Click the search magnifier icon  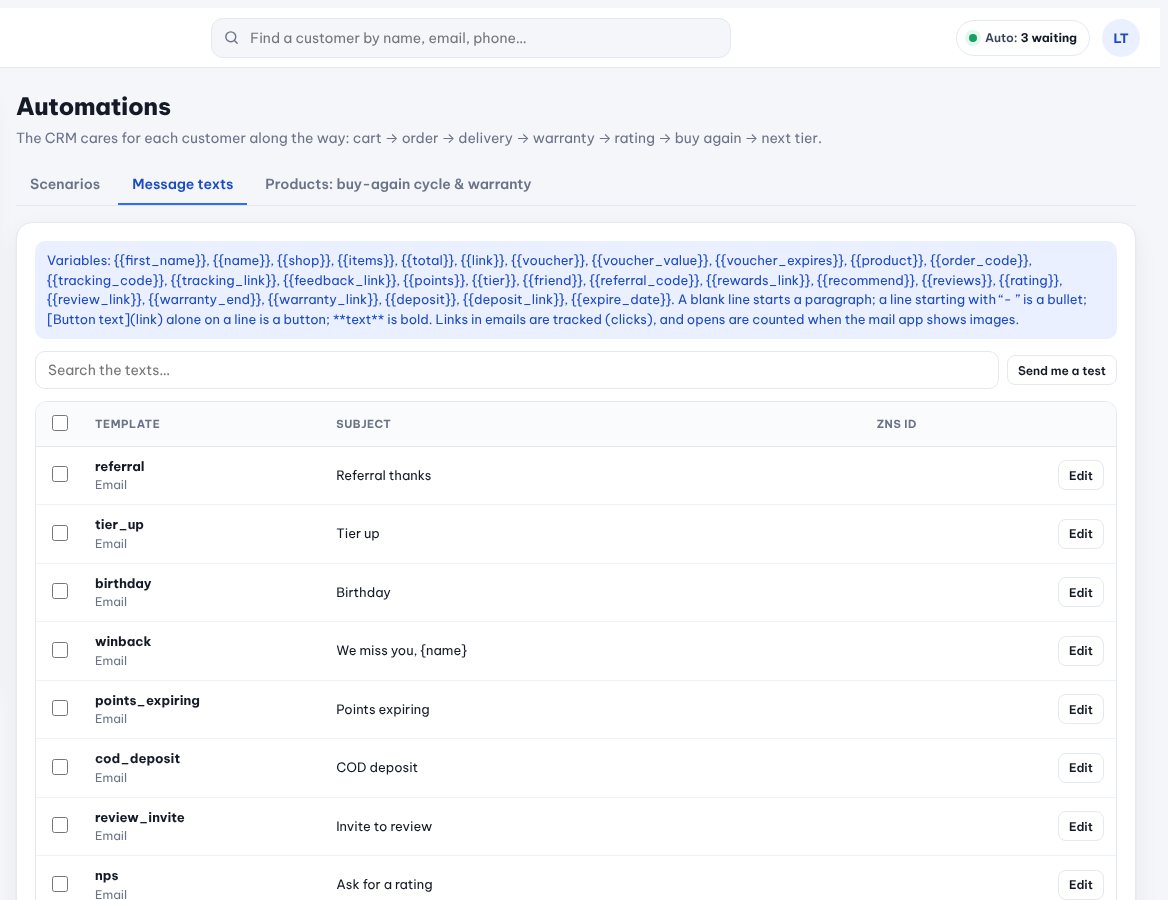click(x=232, y=38)
